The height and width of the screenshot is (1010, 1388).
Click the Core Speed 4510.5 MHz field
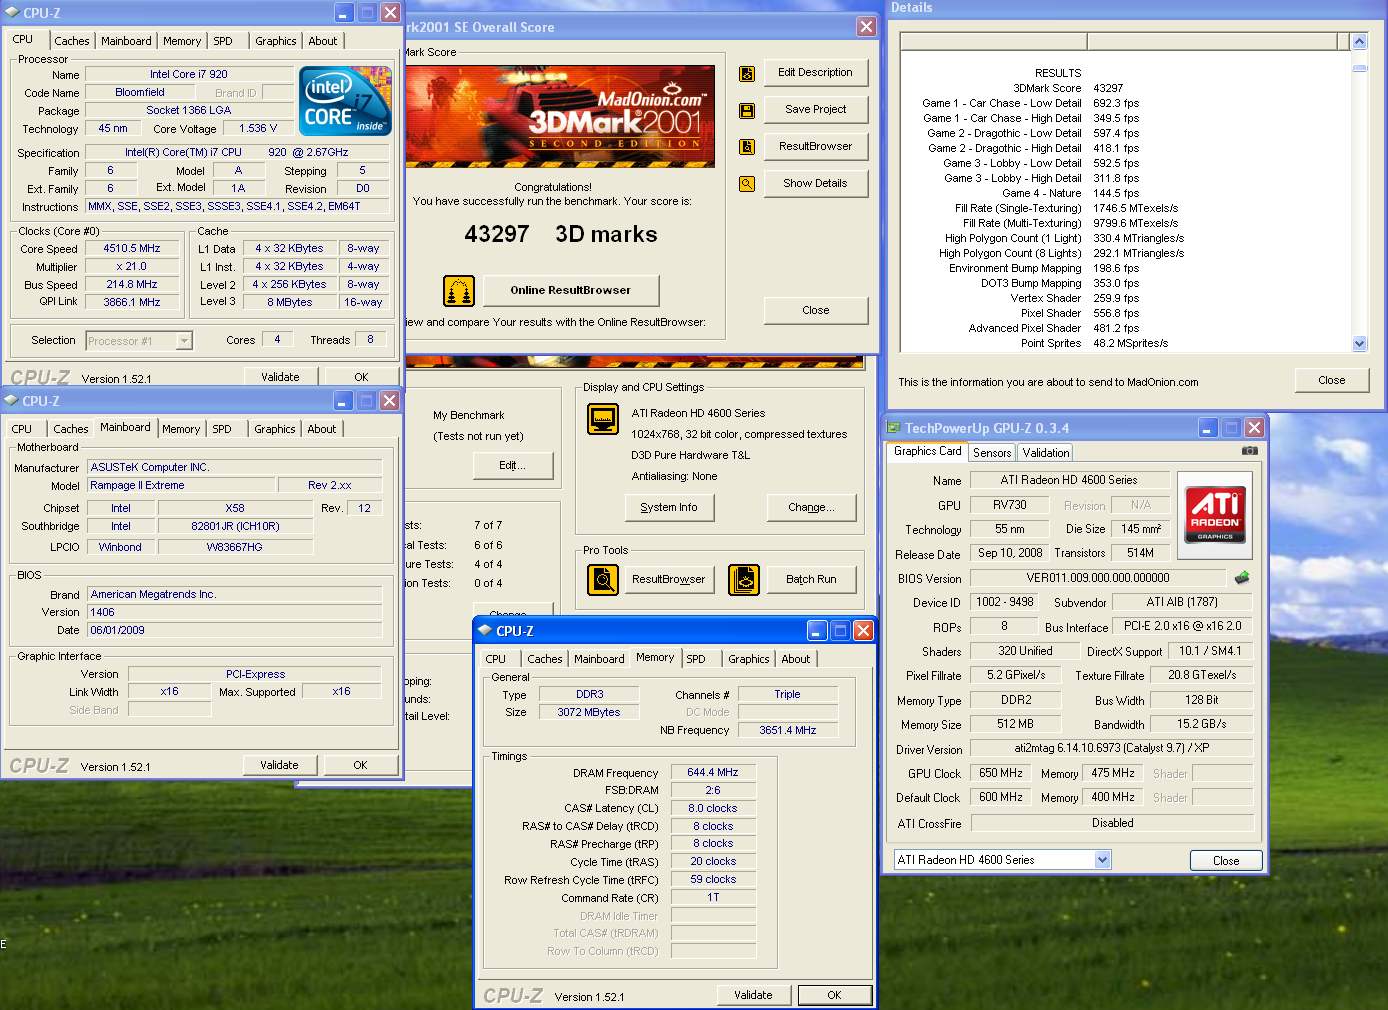tap(132, 249)
